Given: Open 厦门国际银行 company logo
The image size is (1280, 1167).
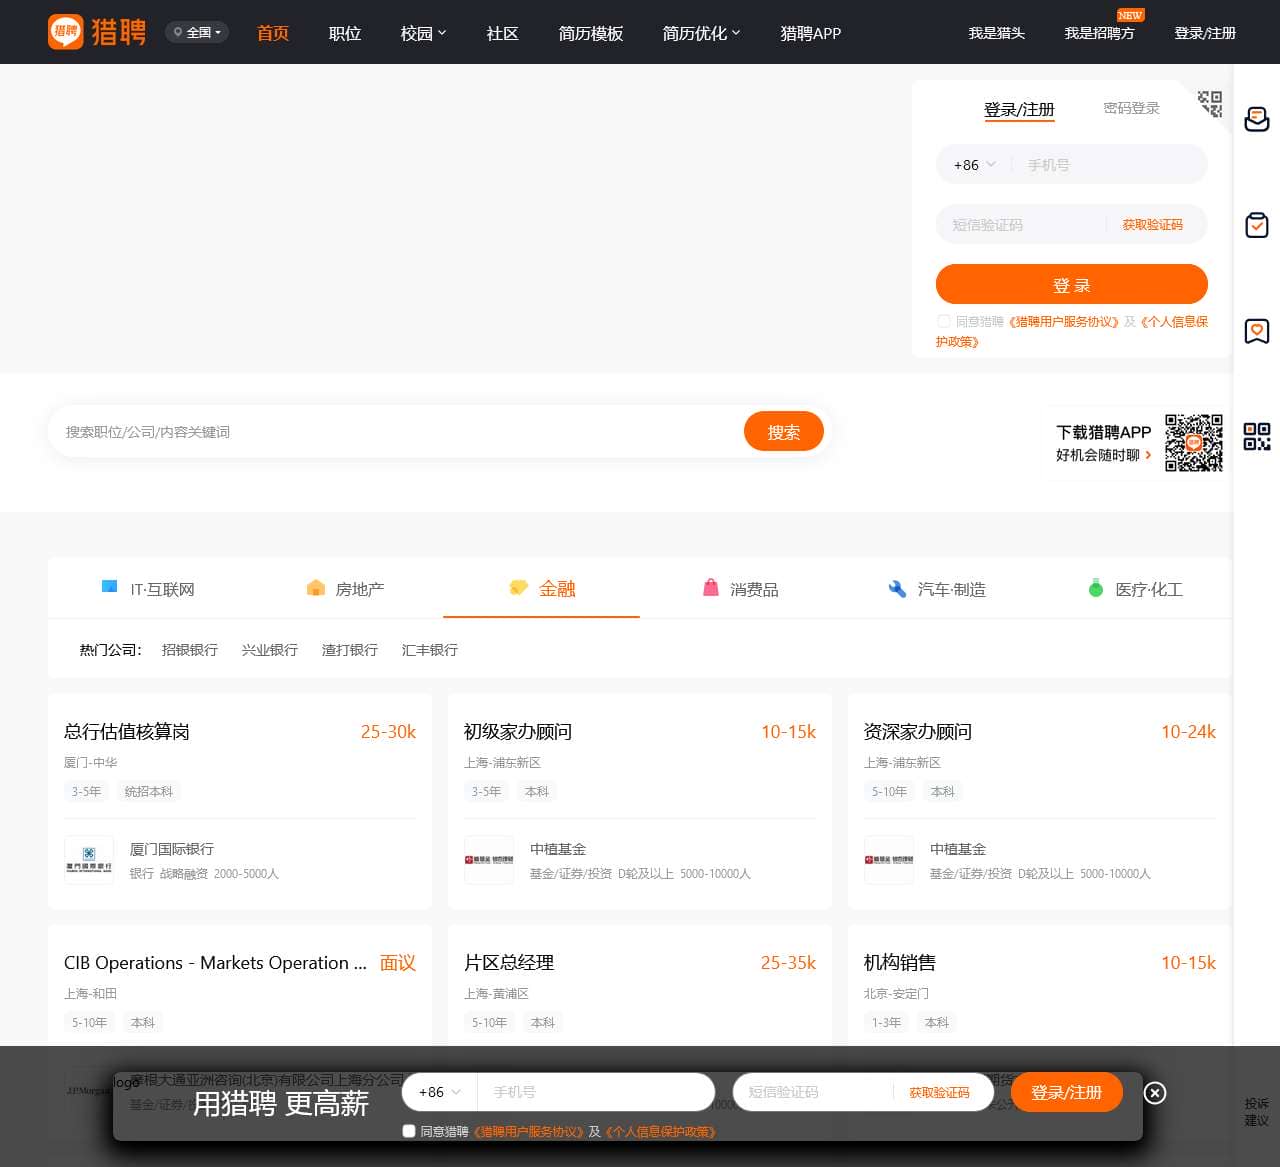Looking at the screenshot, I should (x=89, y=860).
